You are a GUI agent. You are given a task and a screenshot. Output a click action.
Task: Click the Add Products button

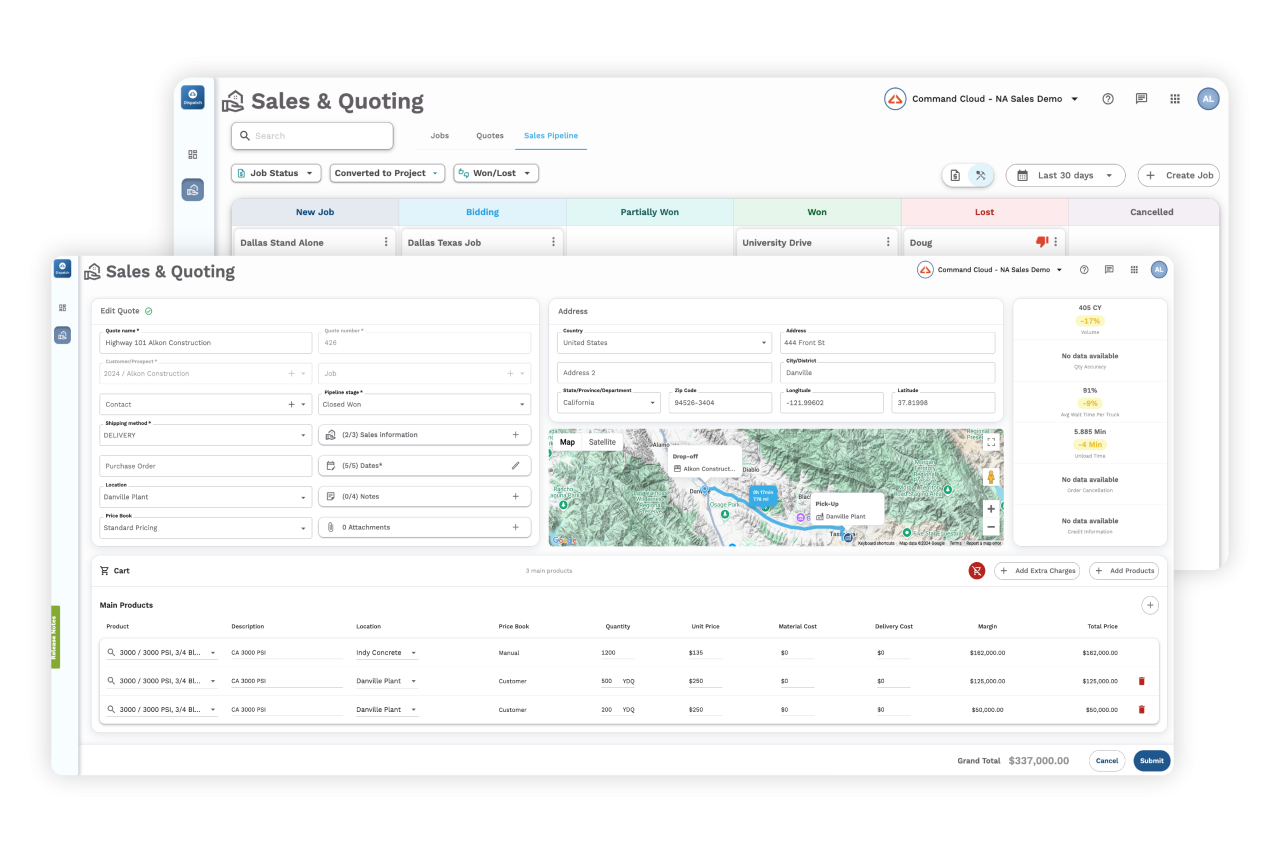(x=1124, y=570)
